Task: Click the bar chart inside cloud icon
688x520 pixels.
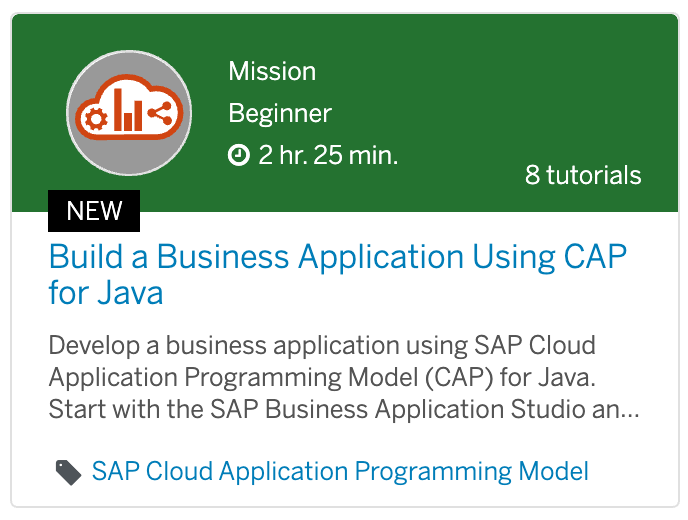Action: [128, 110]
